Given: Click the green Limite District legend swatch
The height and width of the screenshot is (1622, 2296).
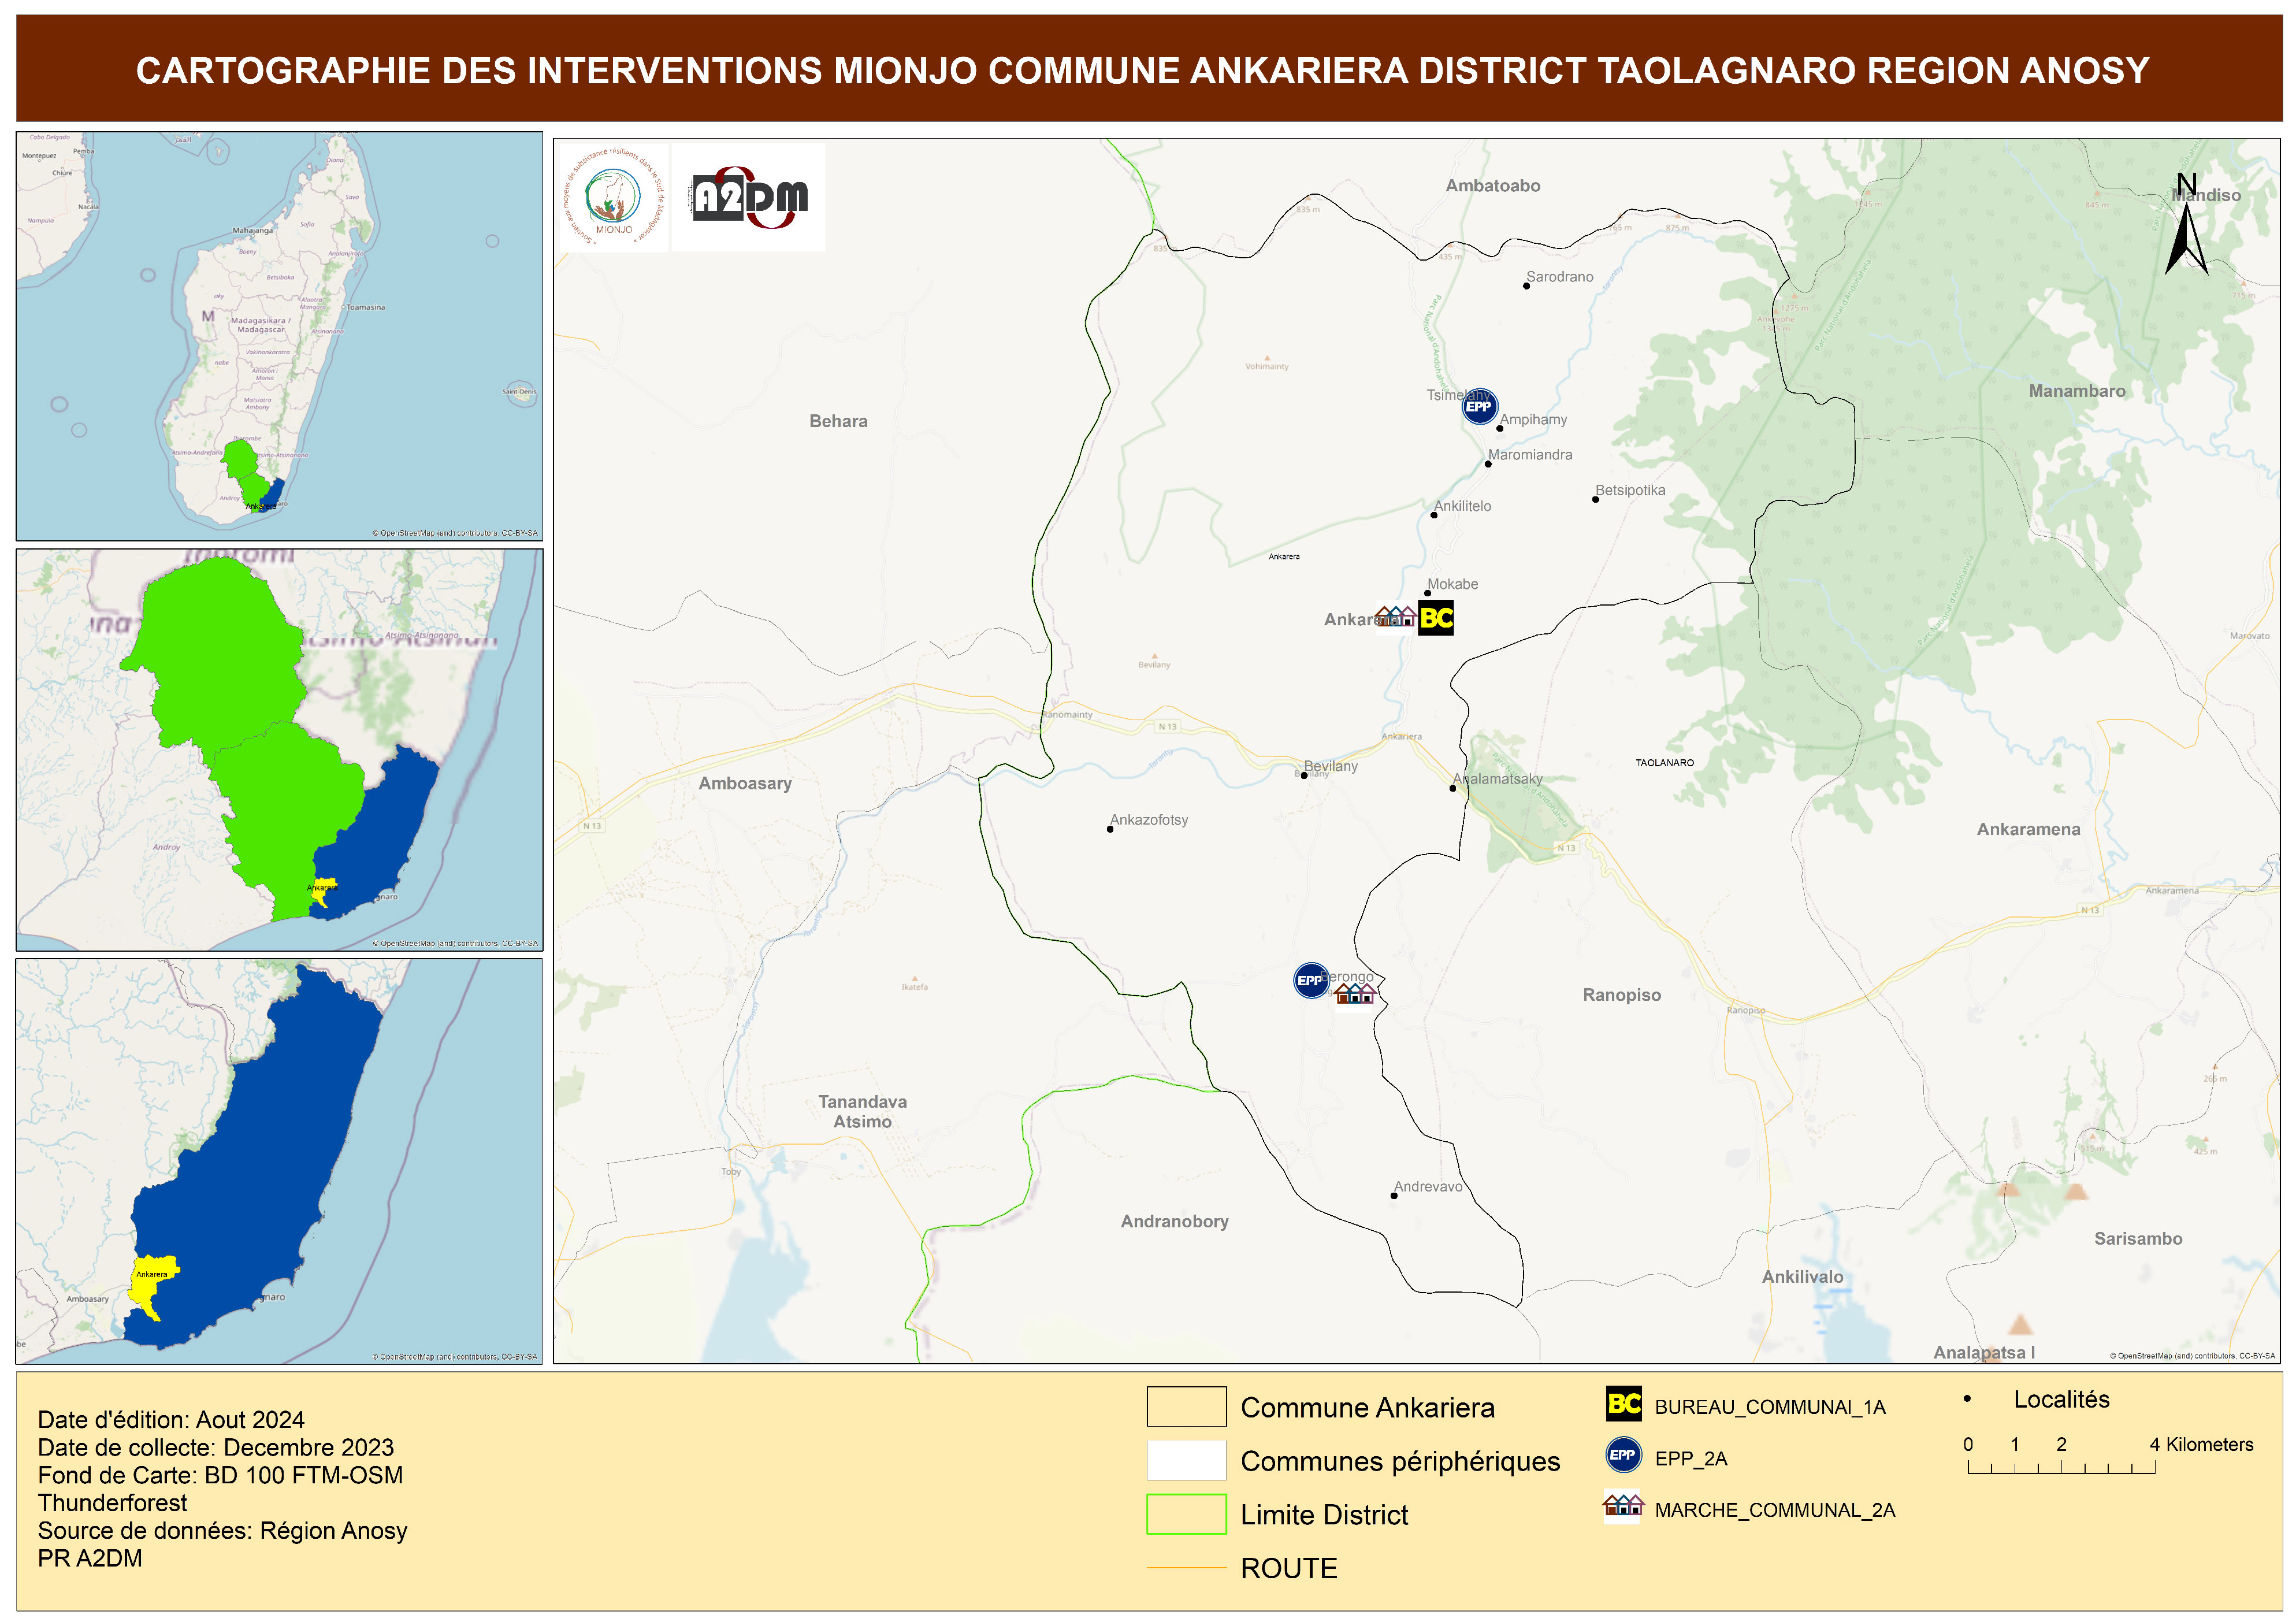Looking at the screenshot, I should coord(1186,1513).
